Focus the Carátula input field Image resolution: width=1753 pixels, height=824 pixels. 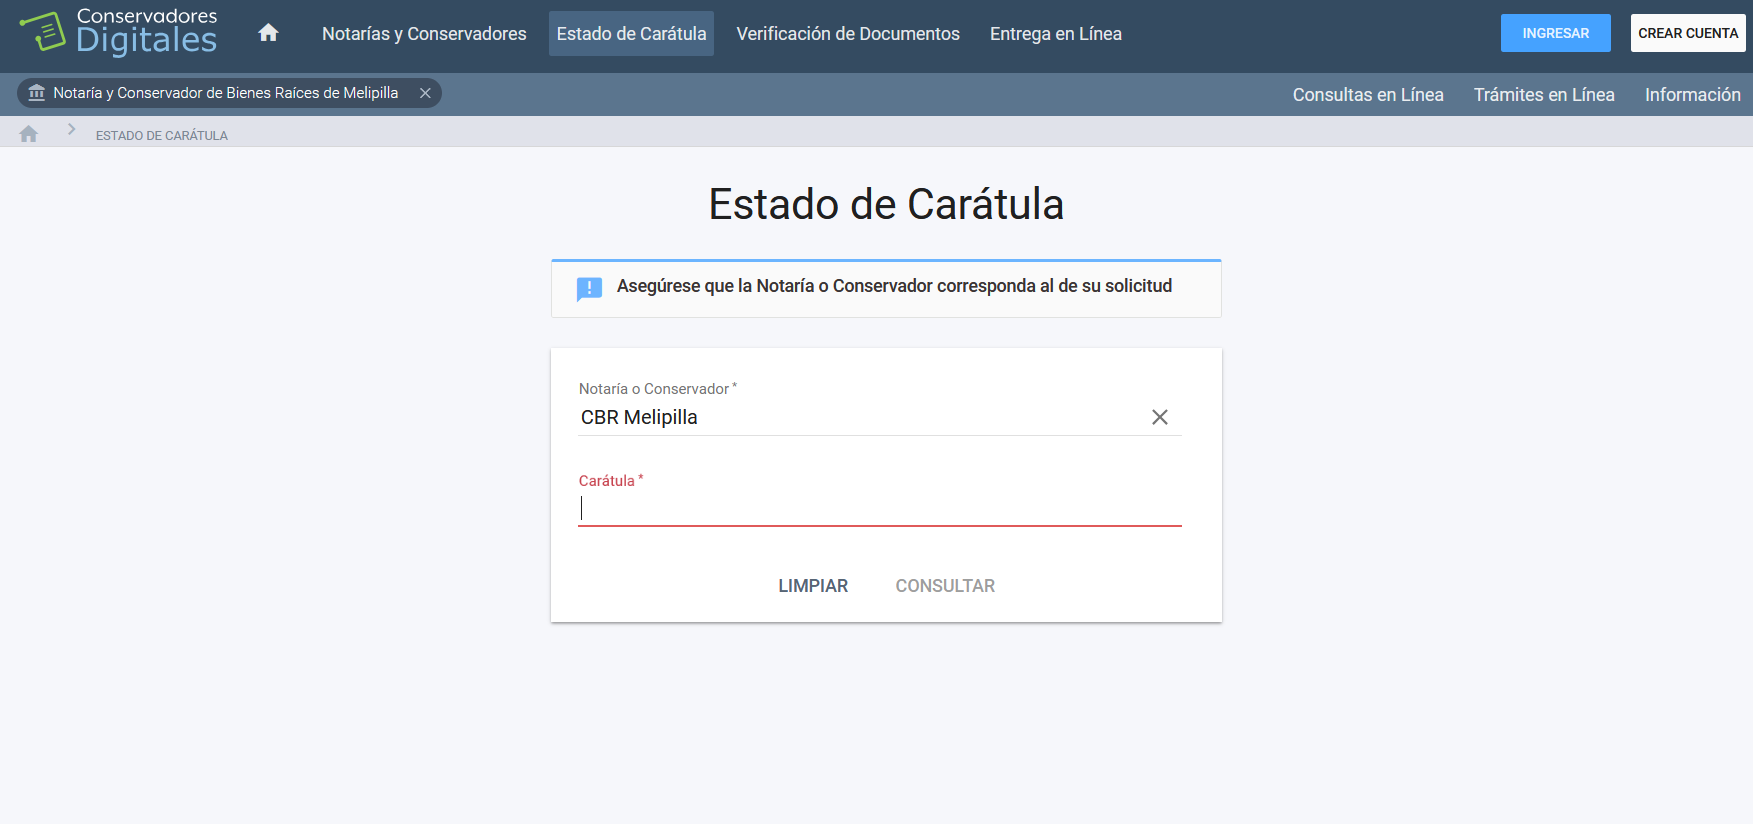880,508
